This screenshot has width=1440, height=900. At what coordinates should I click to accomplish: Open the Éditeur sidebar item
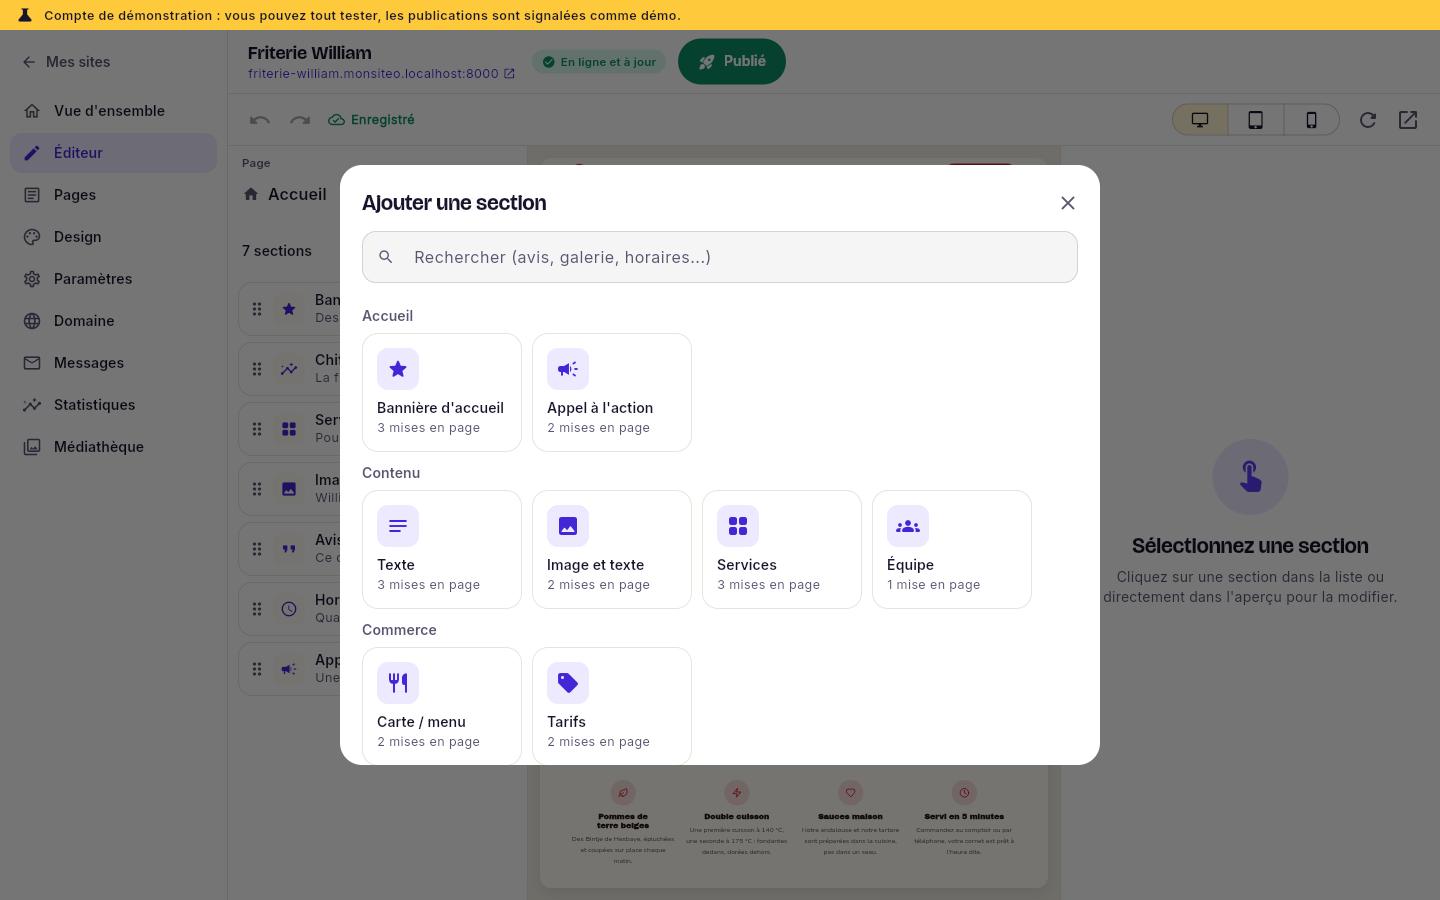point(114,153)
